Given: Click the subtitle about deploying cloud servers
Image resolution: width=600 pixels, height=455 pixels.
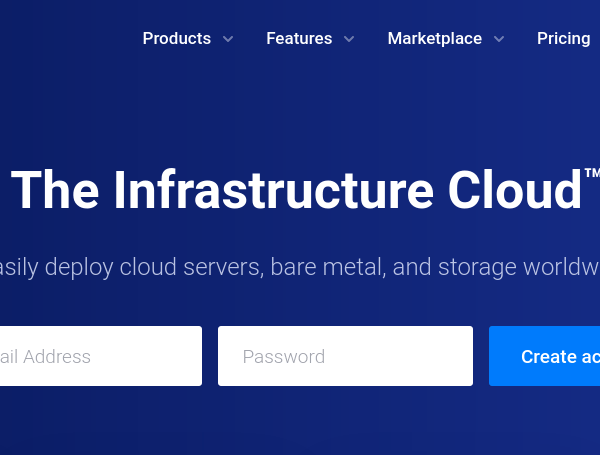Looking at the screenshot, I should click(300, 267).
